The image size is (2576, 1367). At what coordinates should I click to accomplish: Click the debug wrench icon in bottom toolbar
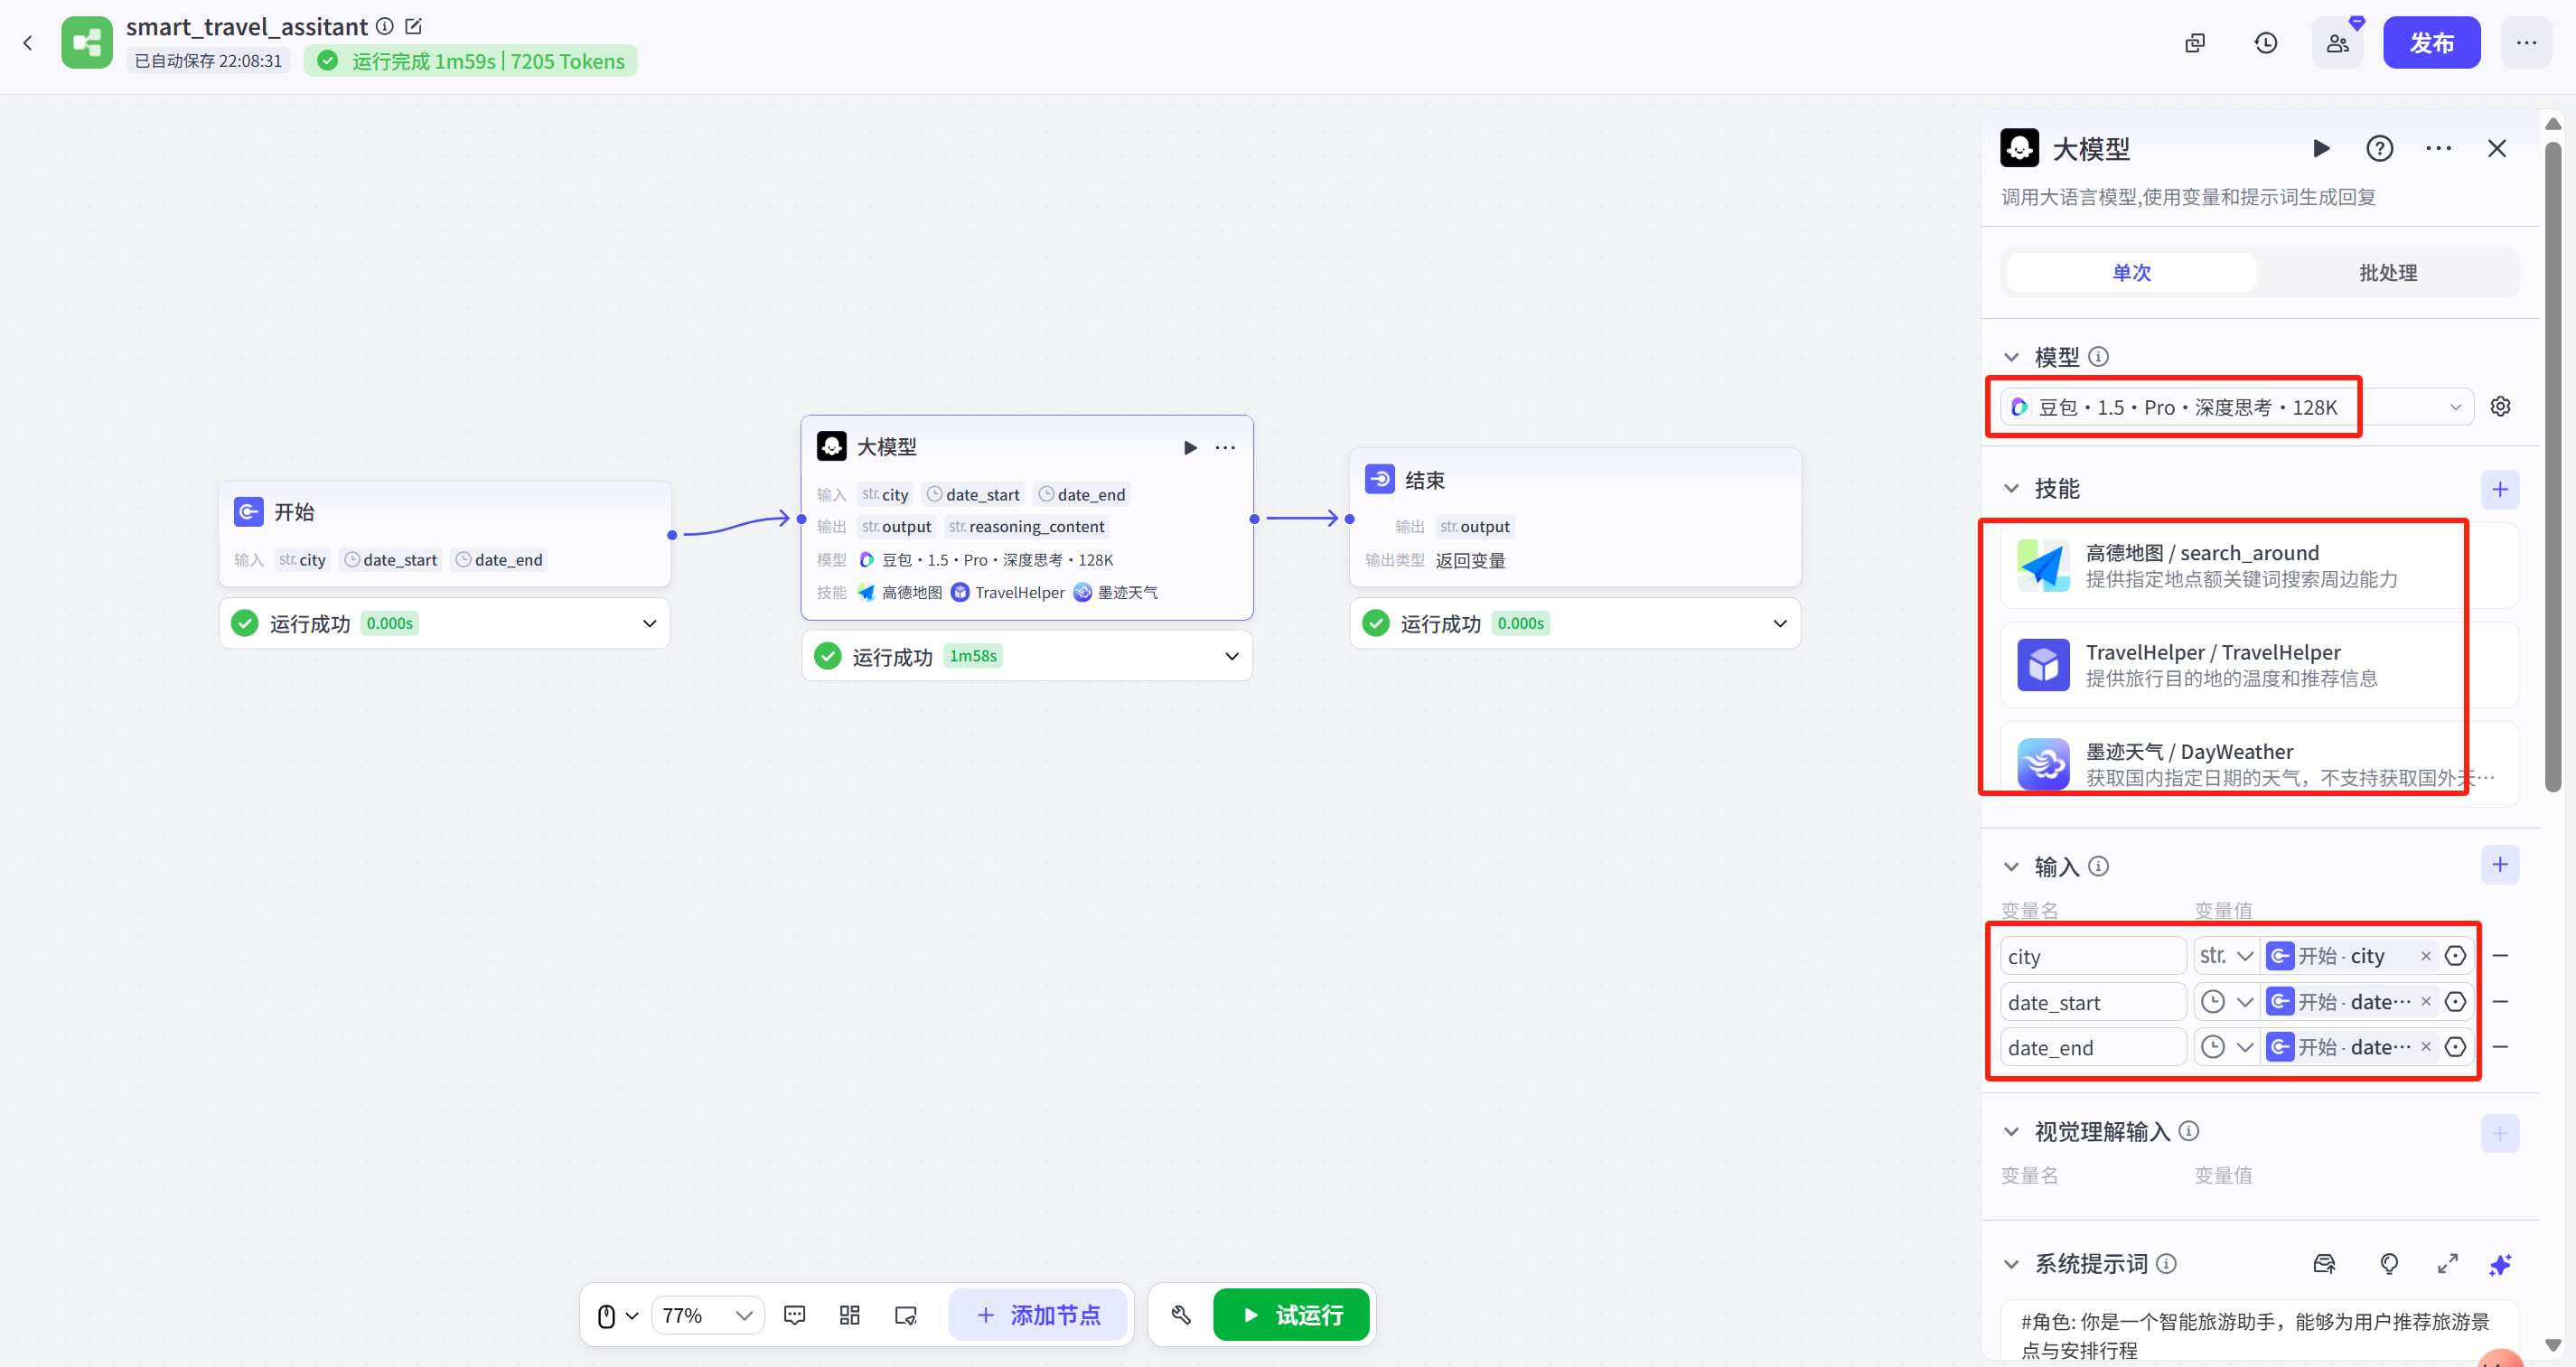[x=1181, y=1315]
